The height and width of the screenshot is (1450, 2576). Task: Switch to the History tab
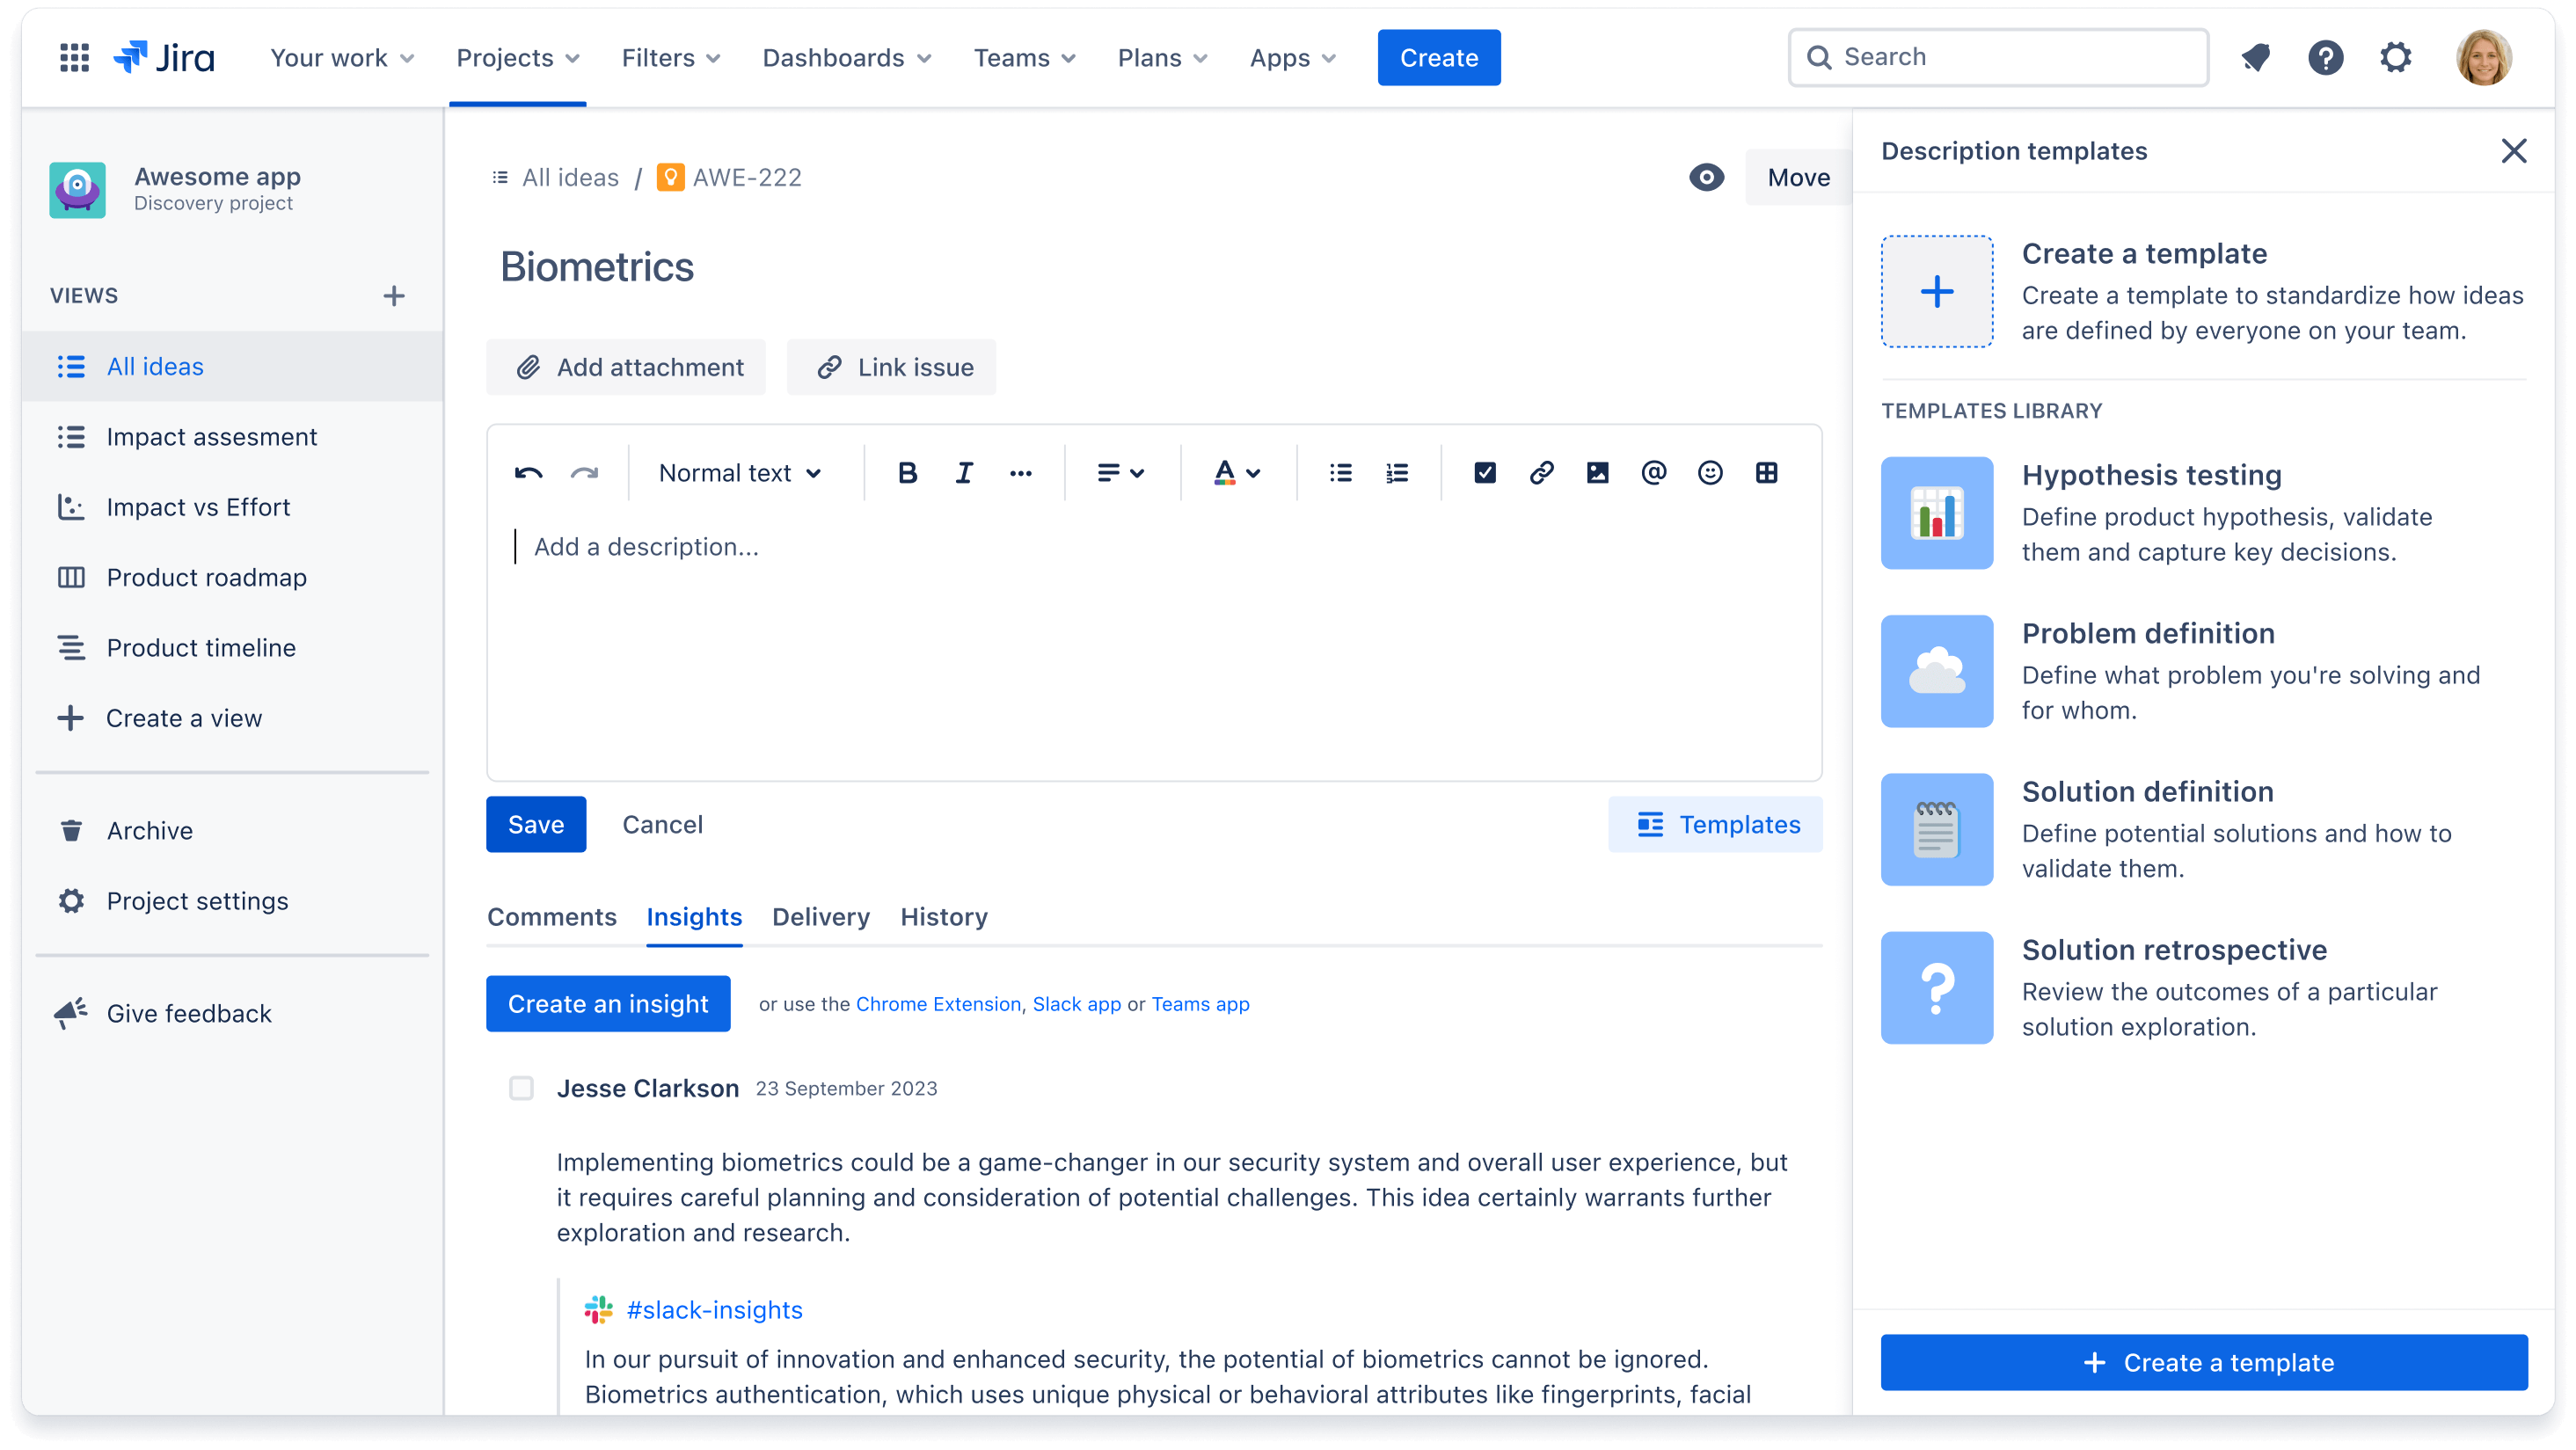coord(945,916)
